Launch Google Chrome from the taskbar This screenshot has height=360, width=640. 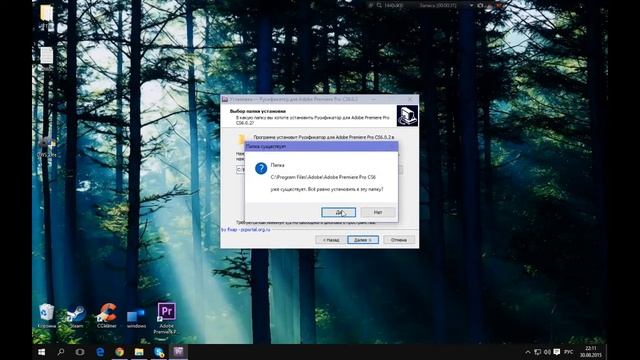[x=120, y=351]
